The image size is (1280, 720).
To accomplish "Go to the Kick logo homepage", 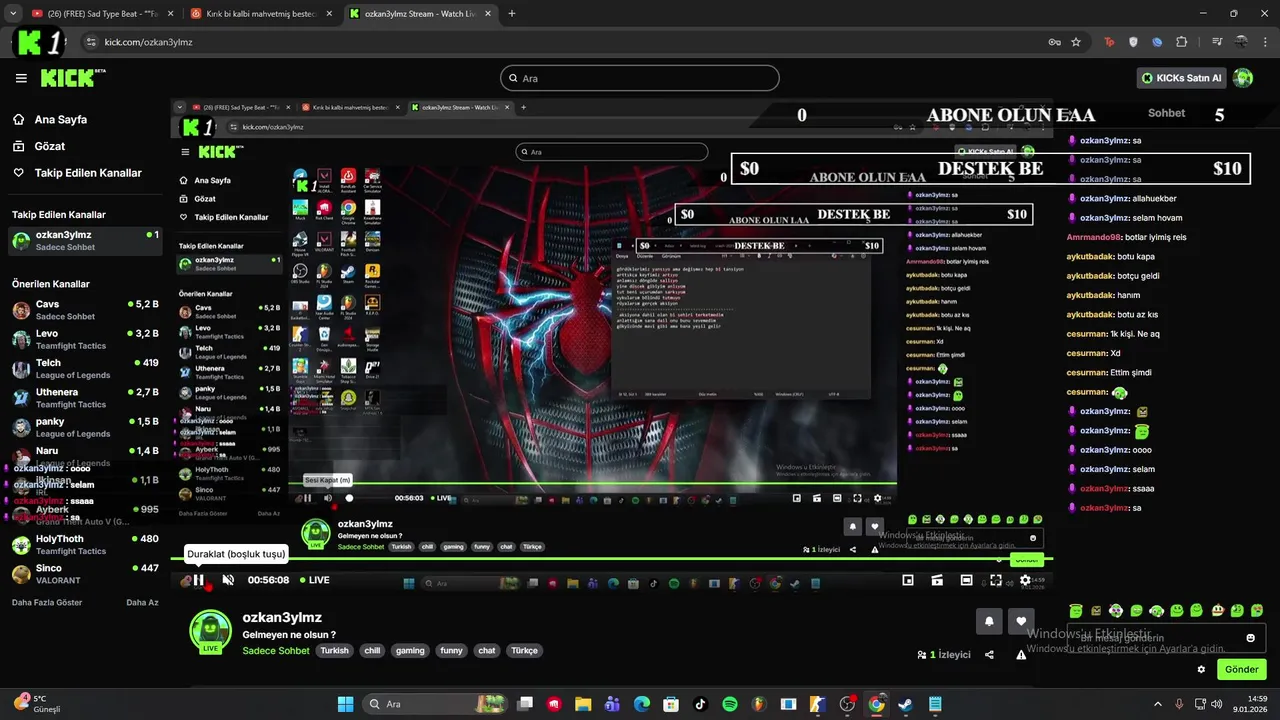I will pyautogui.click(x=73, y=78).
